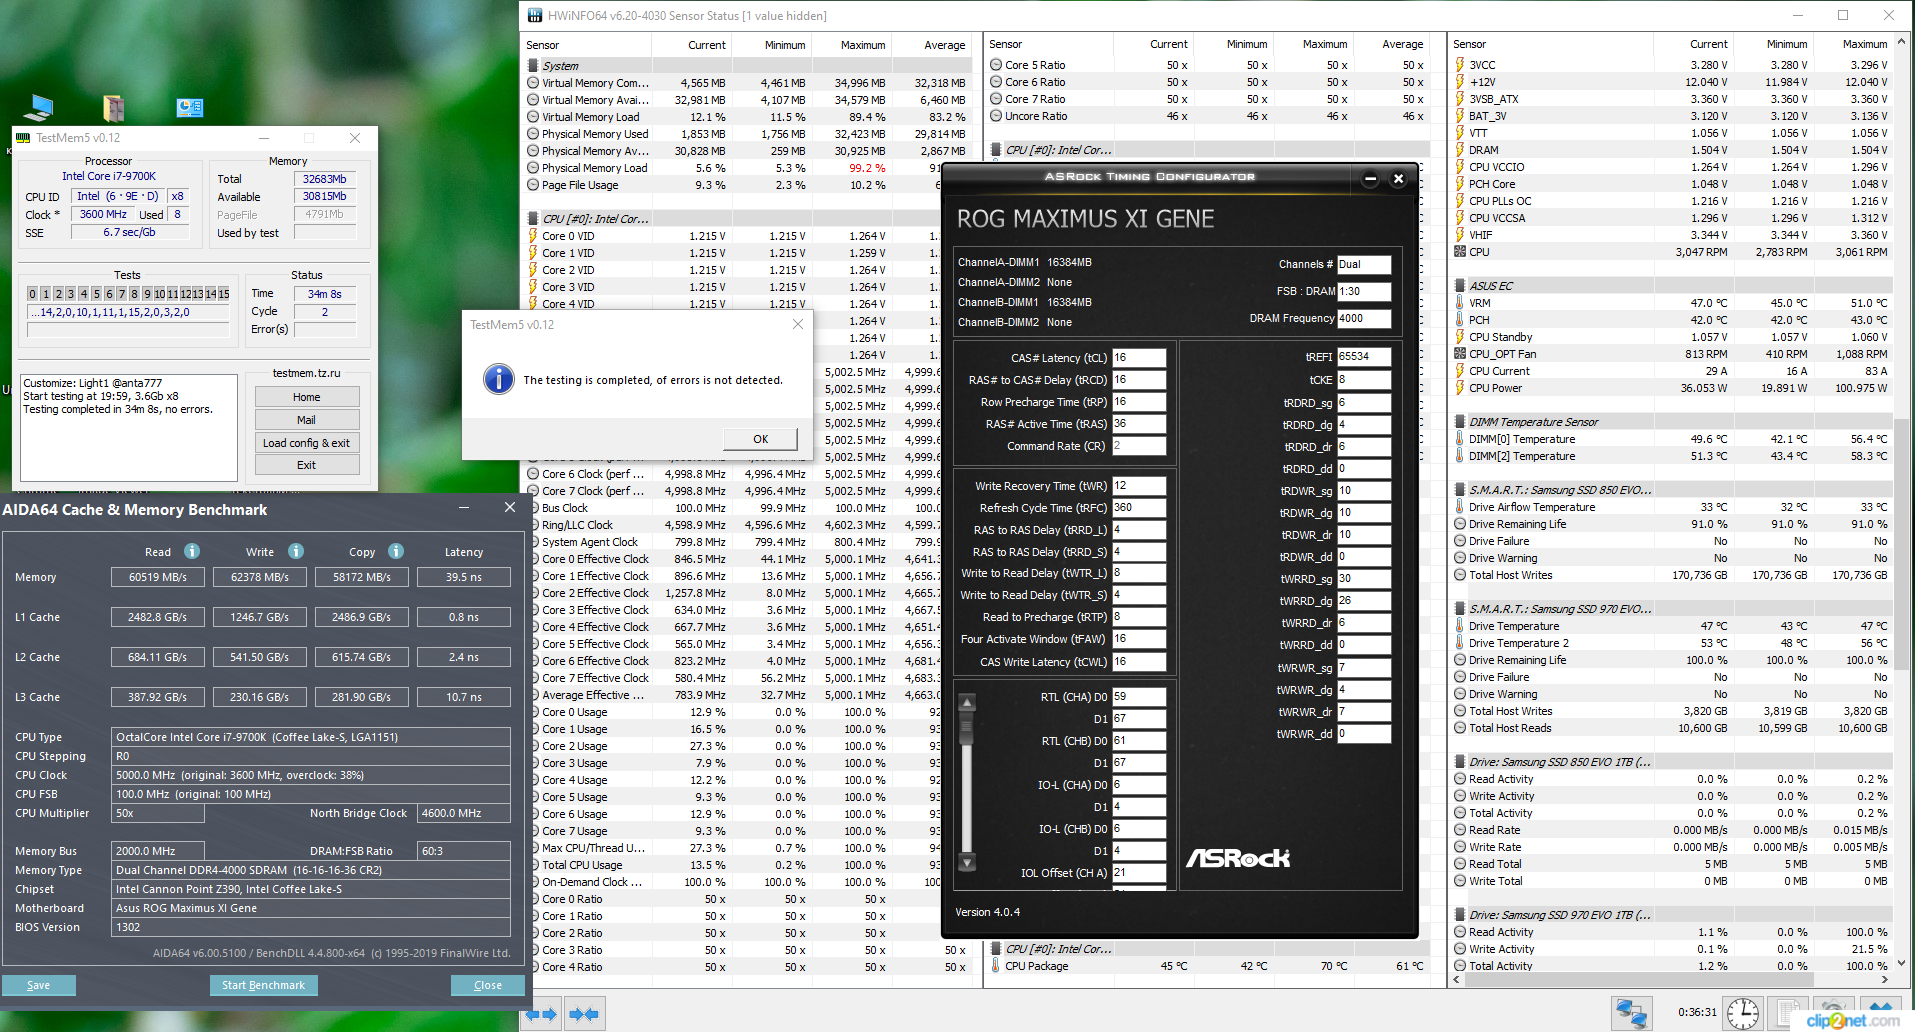Click the info icon next to Copy in AIDA64
The width and height of the screenshot is (1915, 1032).
click(x=396, y=551)
